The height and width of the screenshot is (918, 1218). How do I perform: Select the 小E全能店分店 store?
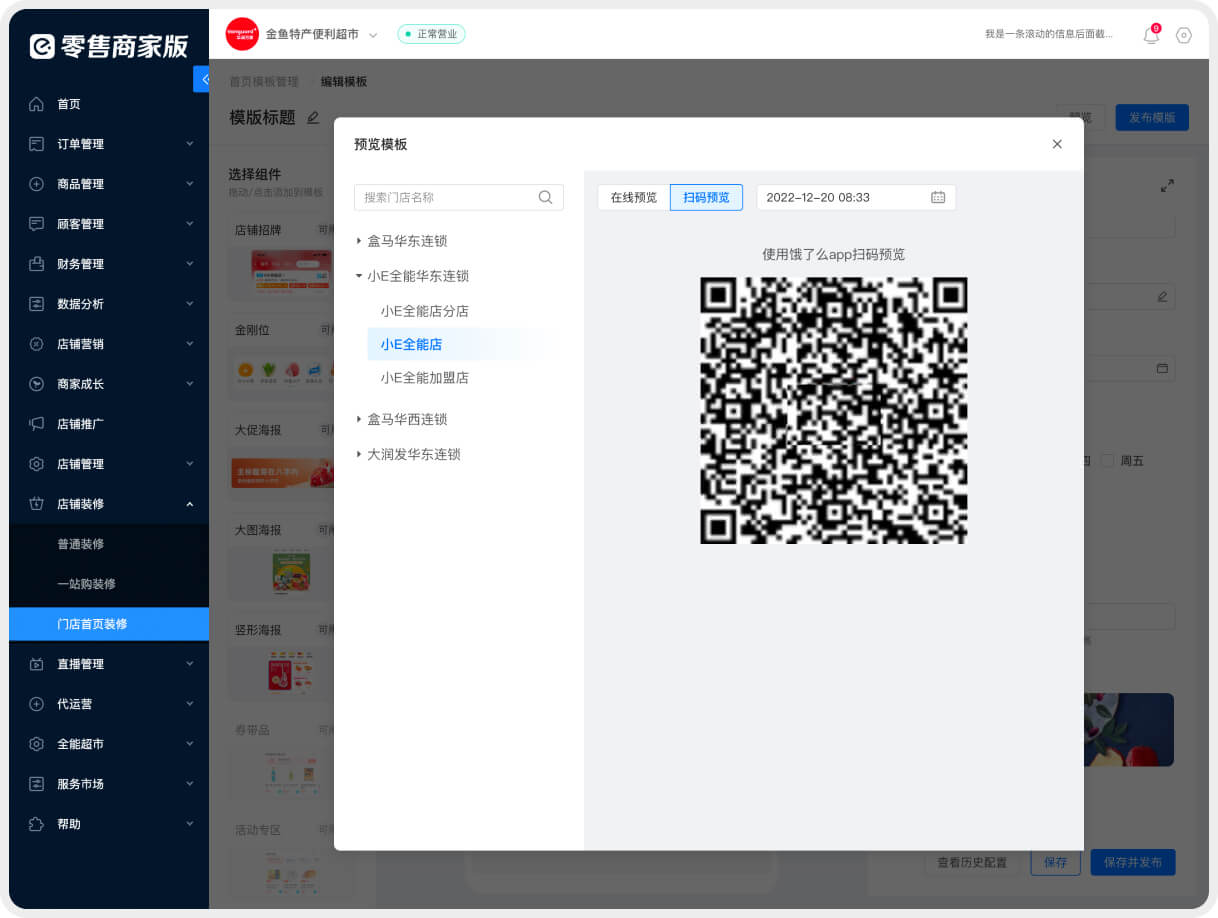(x=425, y=311)
